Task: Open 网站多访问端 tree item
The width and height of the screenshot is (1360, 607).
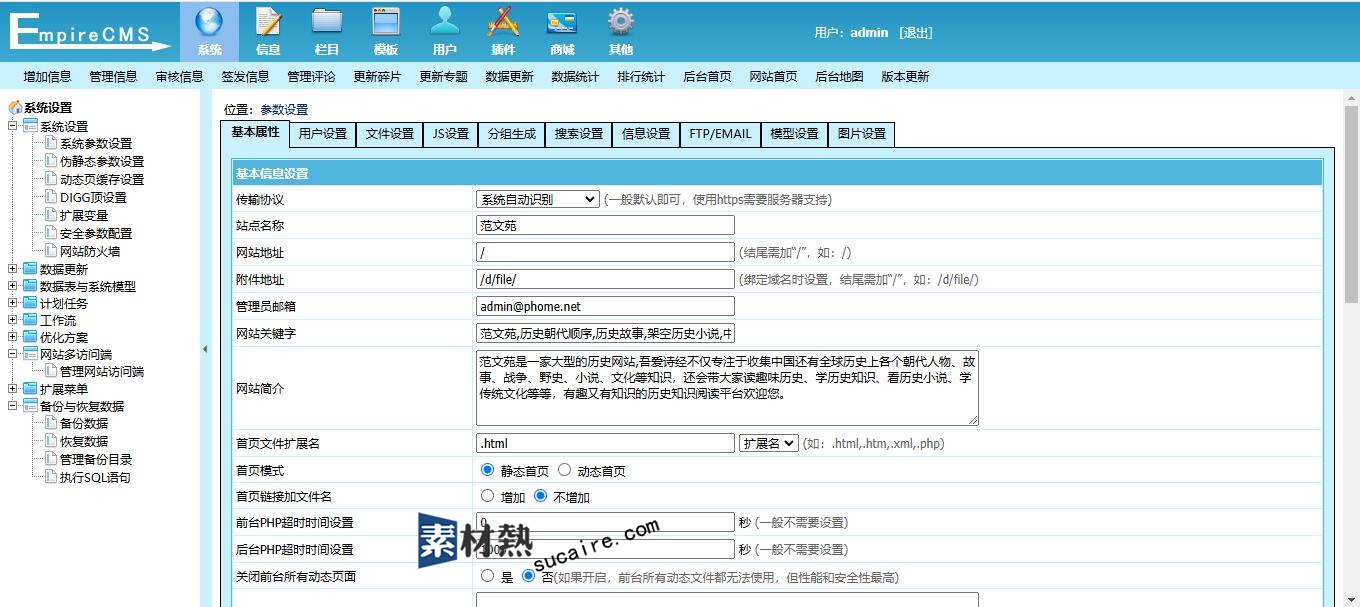Action: point(76,354)
